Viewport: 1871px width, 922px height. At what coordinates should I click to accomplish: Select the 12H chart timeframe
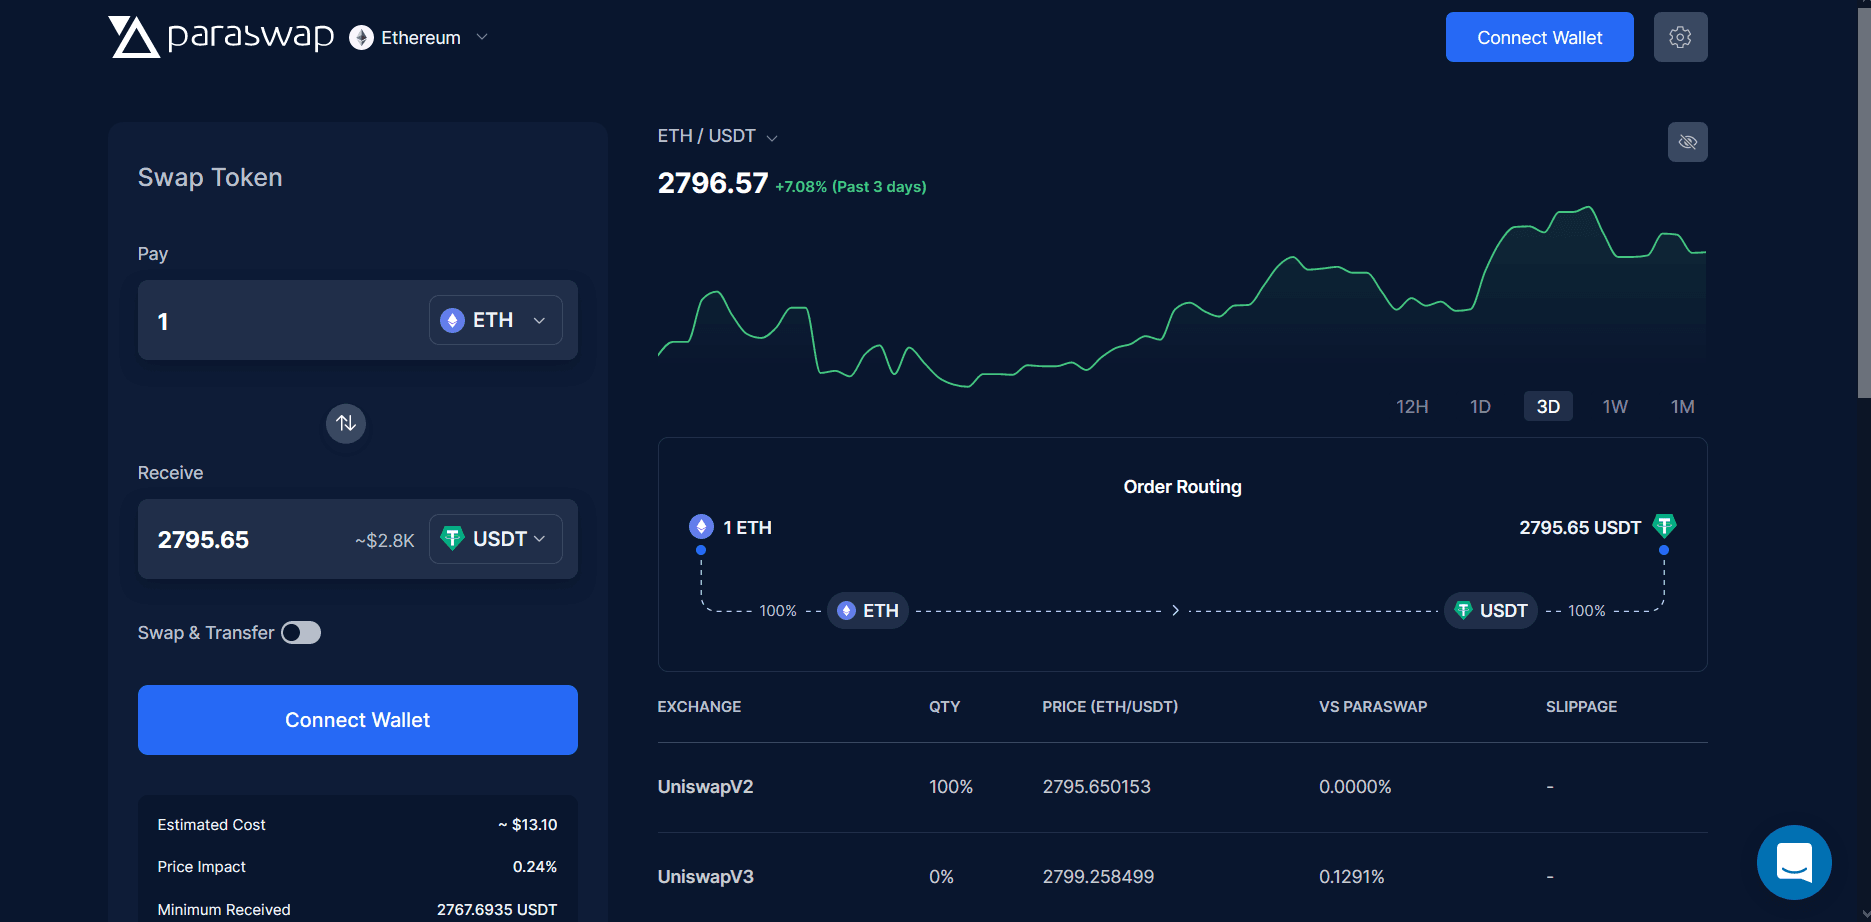[1412, 407]
